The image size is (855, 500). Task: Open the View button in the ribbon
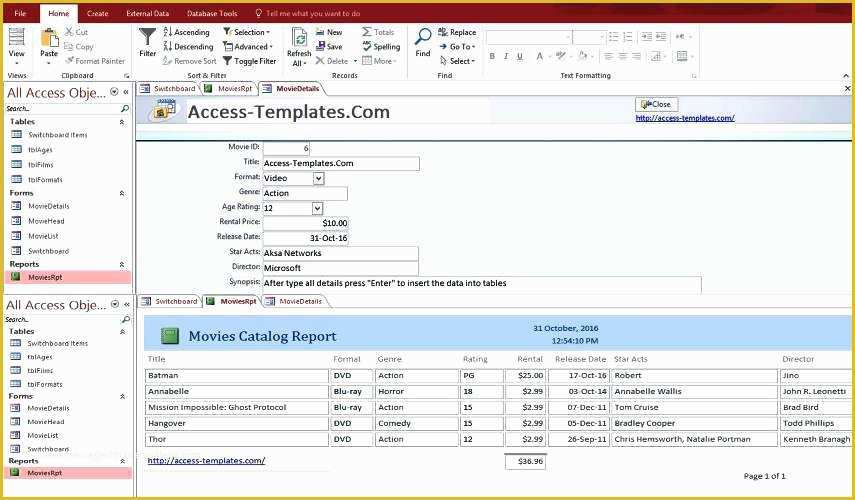click(16, 46)
